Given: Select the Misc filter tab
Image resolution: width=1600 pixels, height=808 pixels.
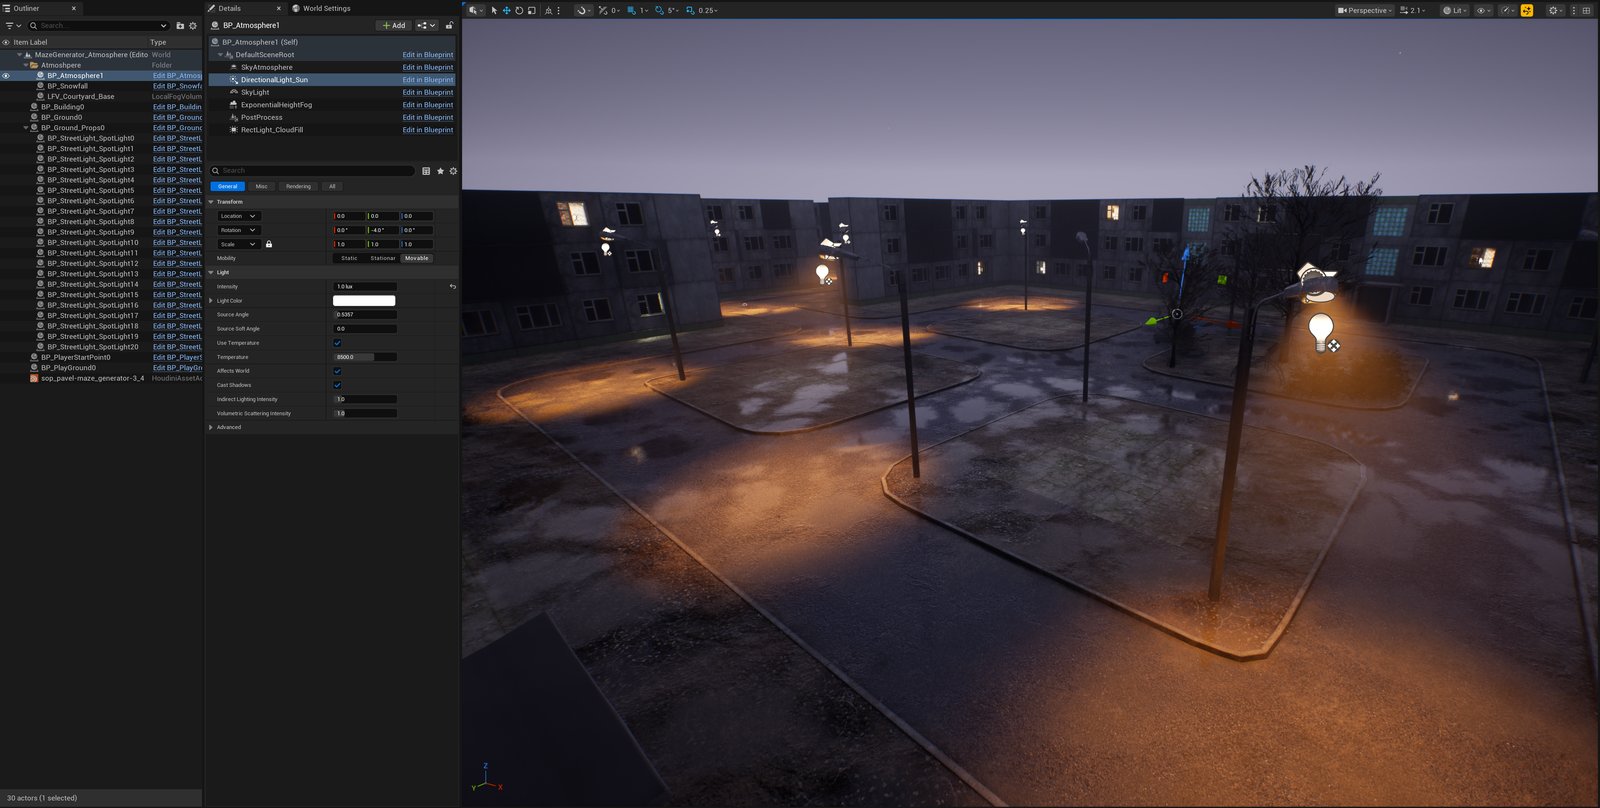Looking at the screenshot, I should point(262,186).
